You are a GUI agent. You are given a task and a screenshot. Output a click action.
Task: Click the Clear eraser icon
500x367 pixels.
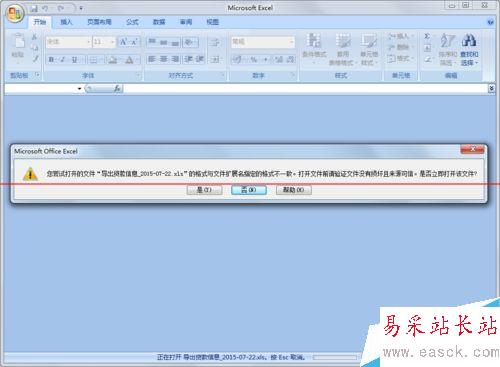(428, 59)
